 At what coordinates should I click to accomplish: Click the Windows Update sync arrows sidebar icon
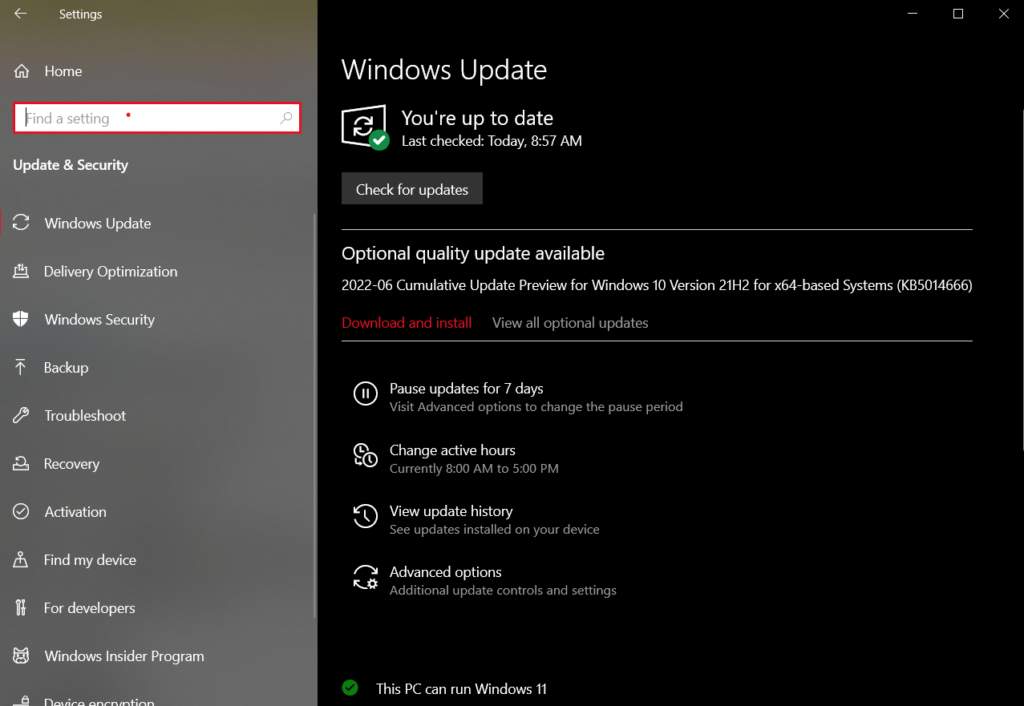point(21,223)
